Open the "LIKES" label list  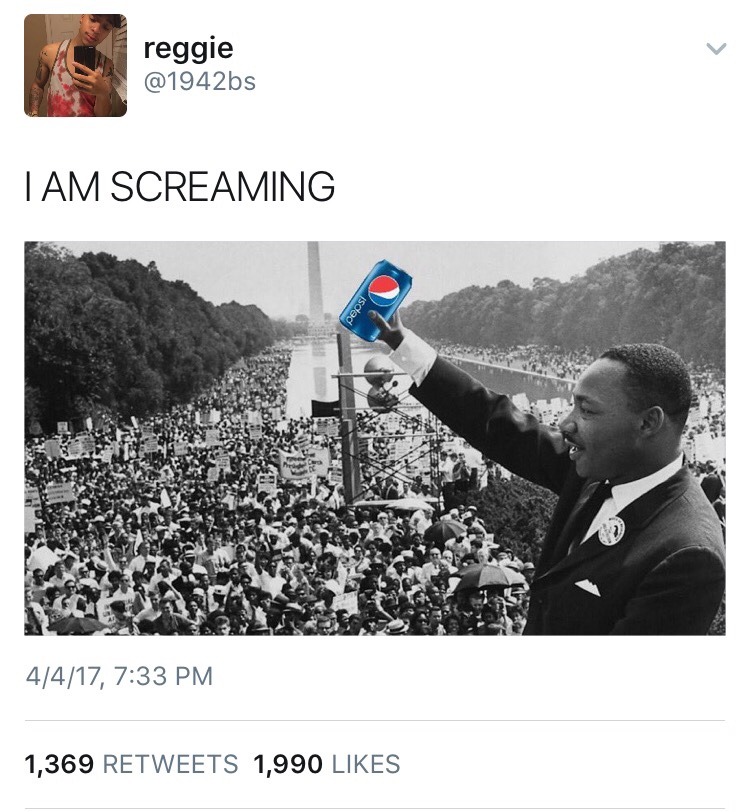(x=365, y=765)
